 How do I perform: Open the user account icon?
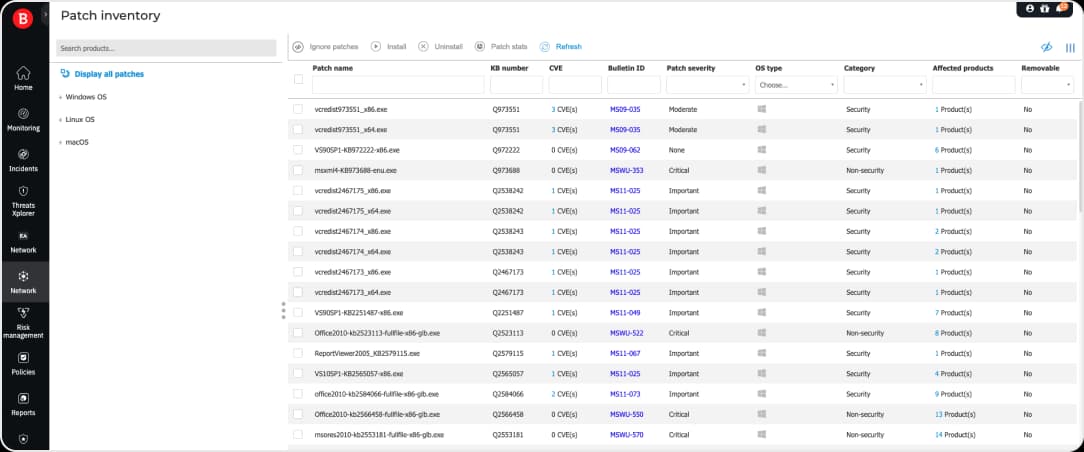coord(1030,8)
